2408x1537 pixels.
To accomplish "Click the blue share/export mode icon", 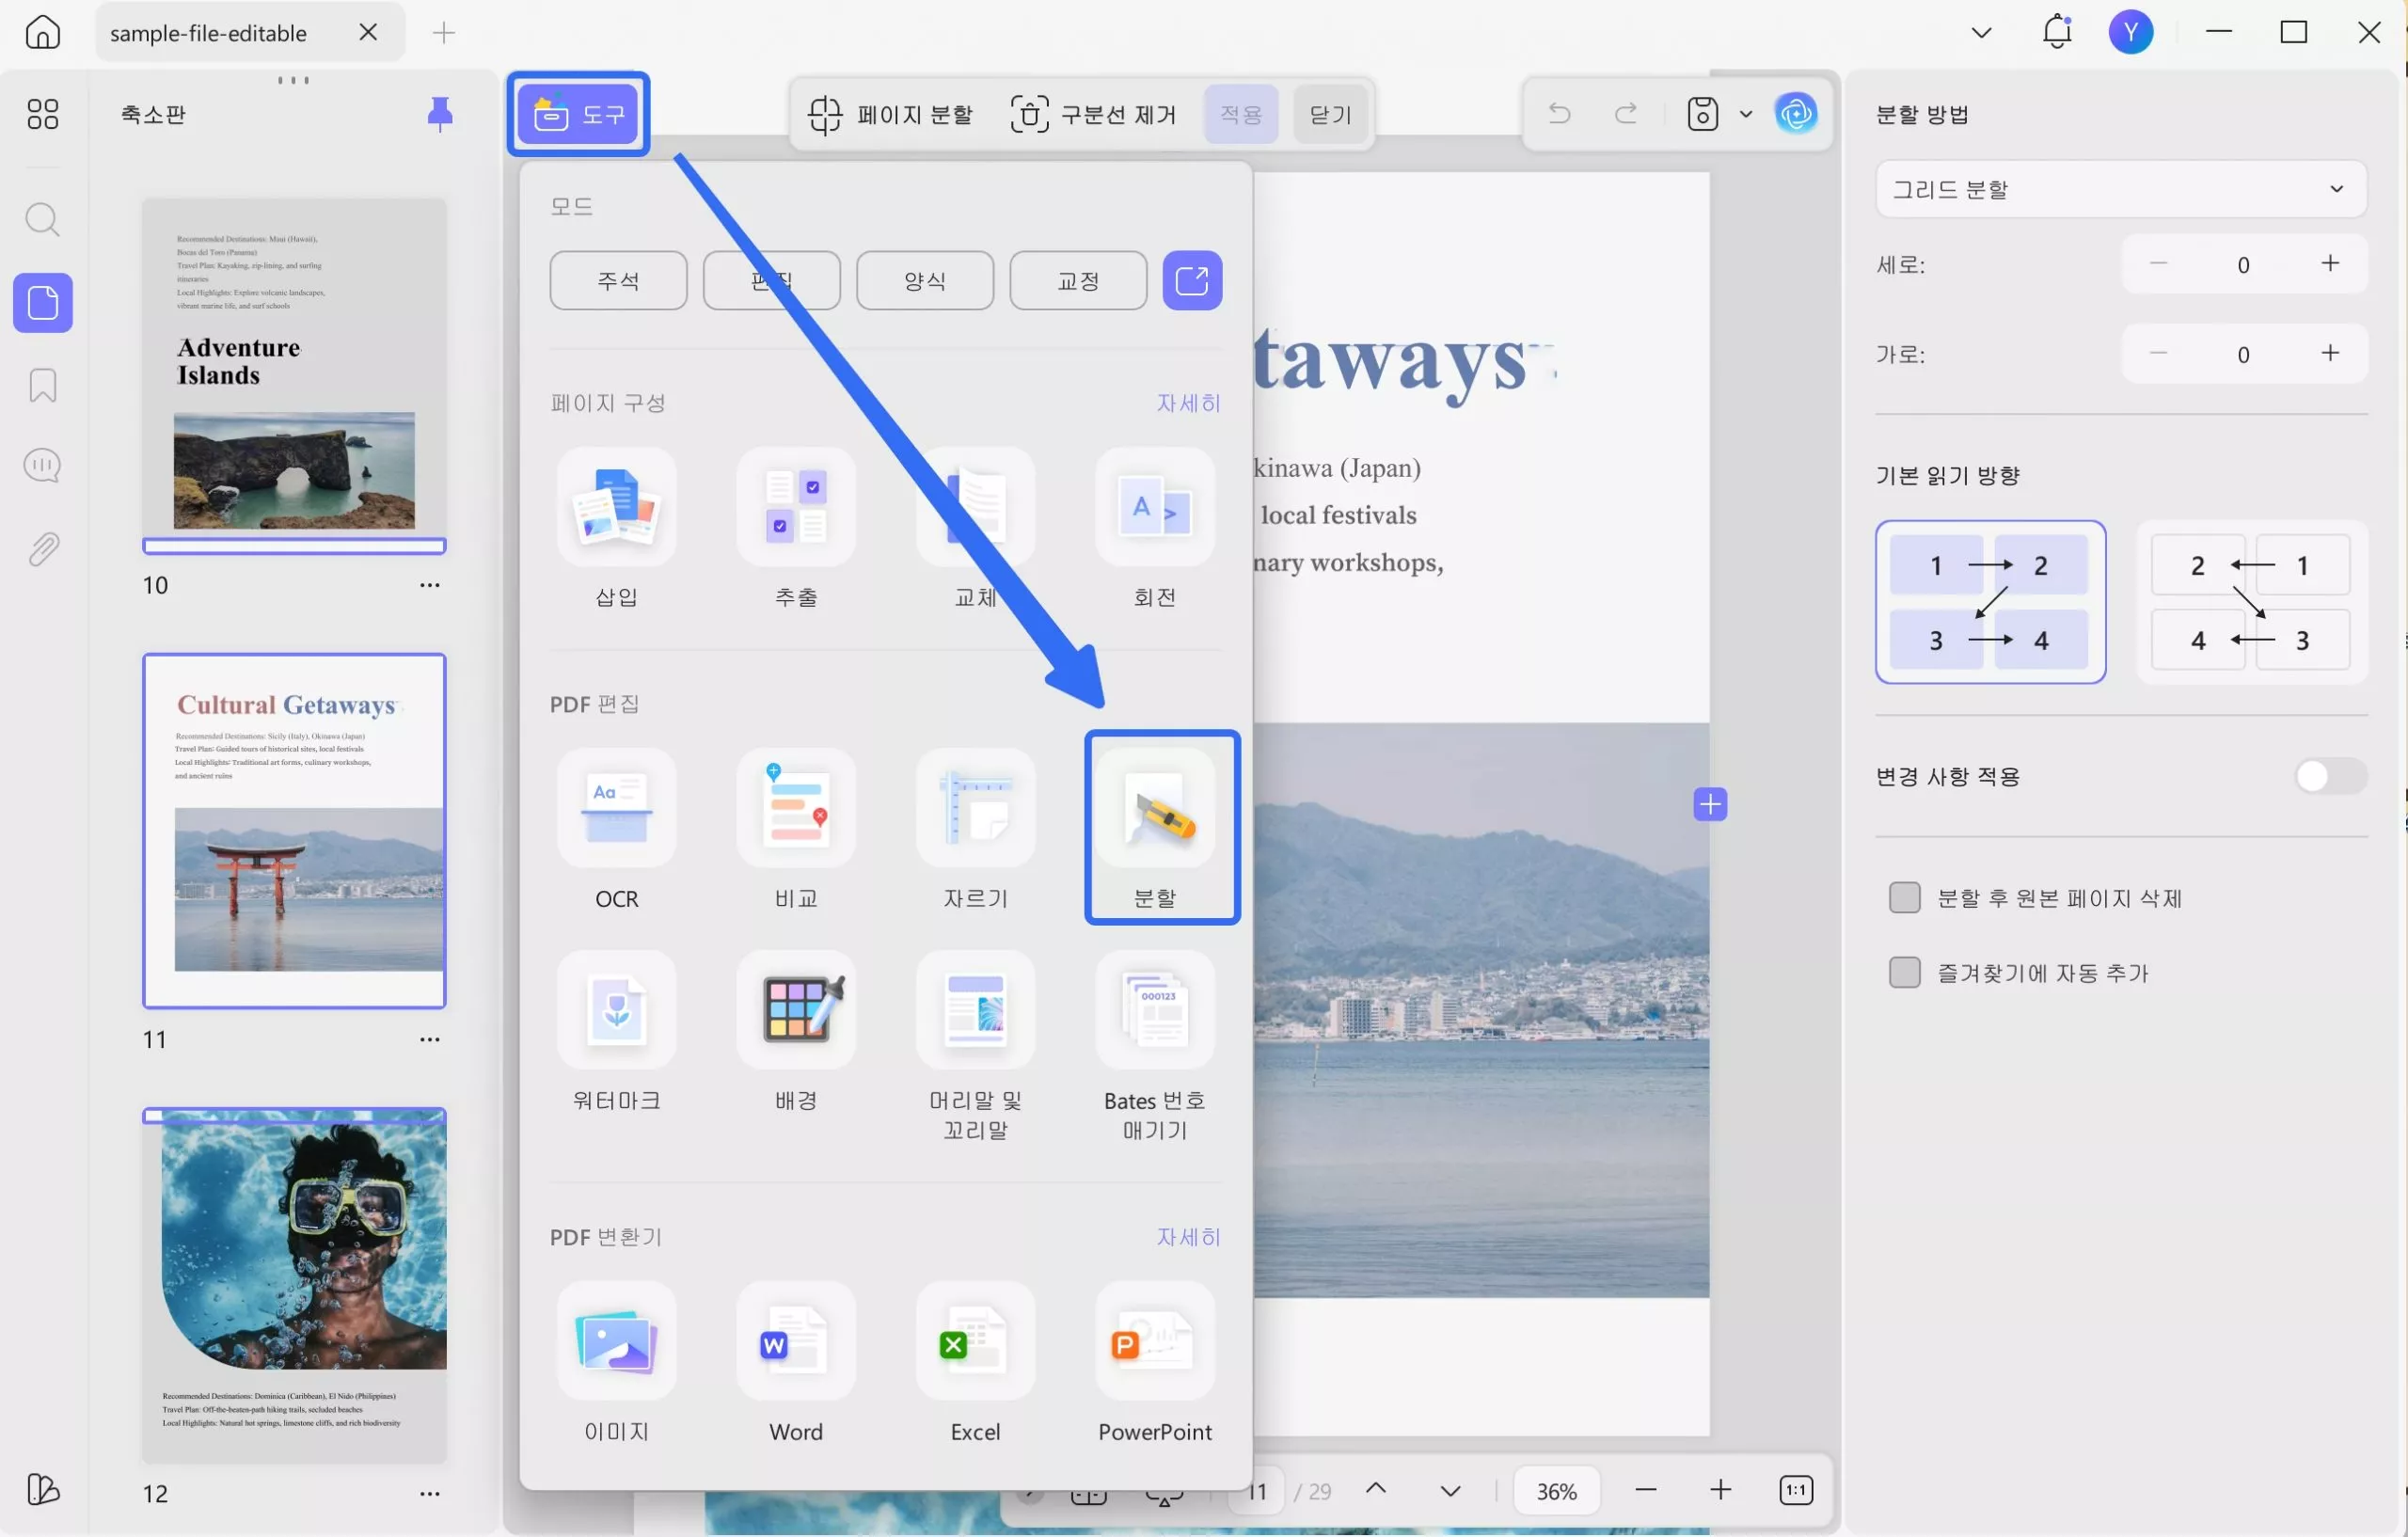I will 1192,280.
